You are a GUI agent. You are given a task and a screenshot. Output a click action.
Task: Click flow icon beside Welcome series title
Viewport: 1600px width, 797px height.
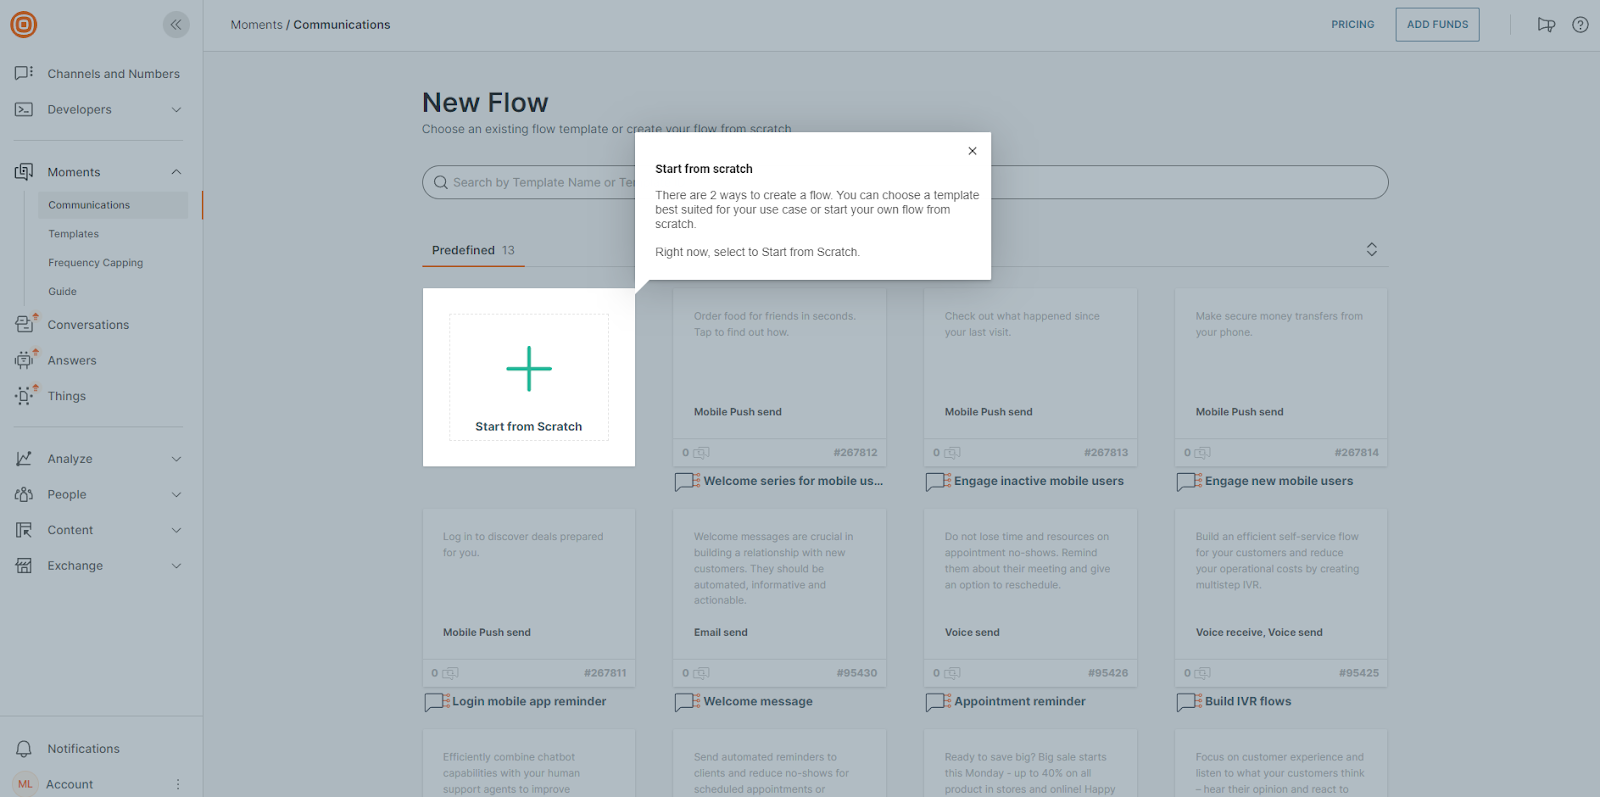(687, 481)
